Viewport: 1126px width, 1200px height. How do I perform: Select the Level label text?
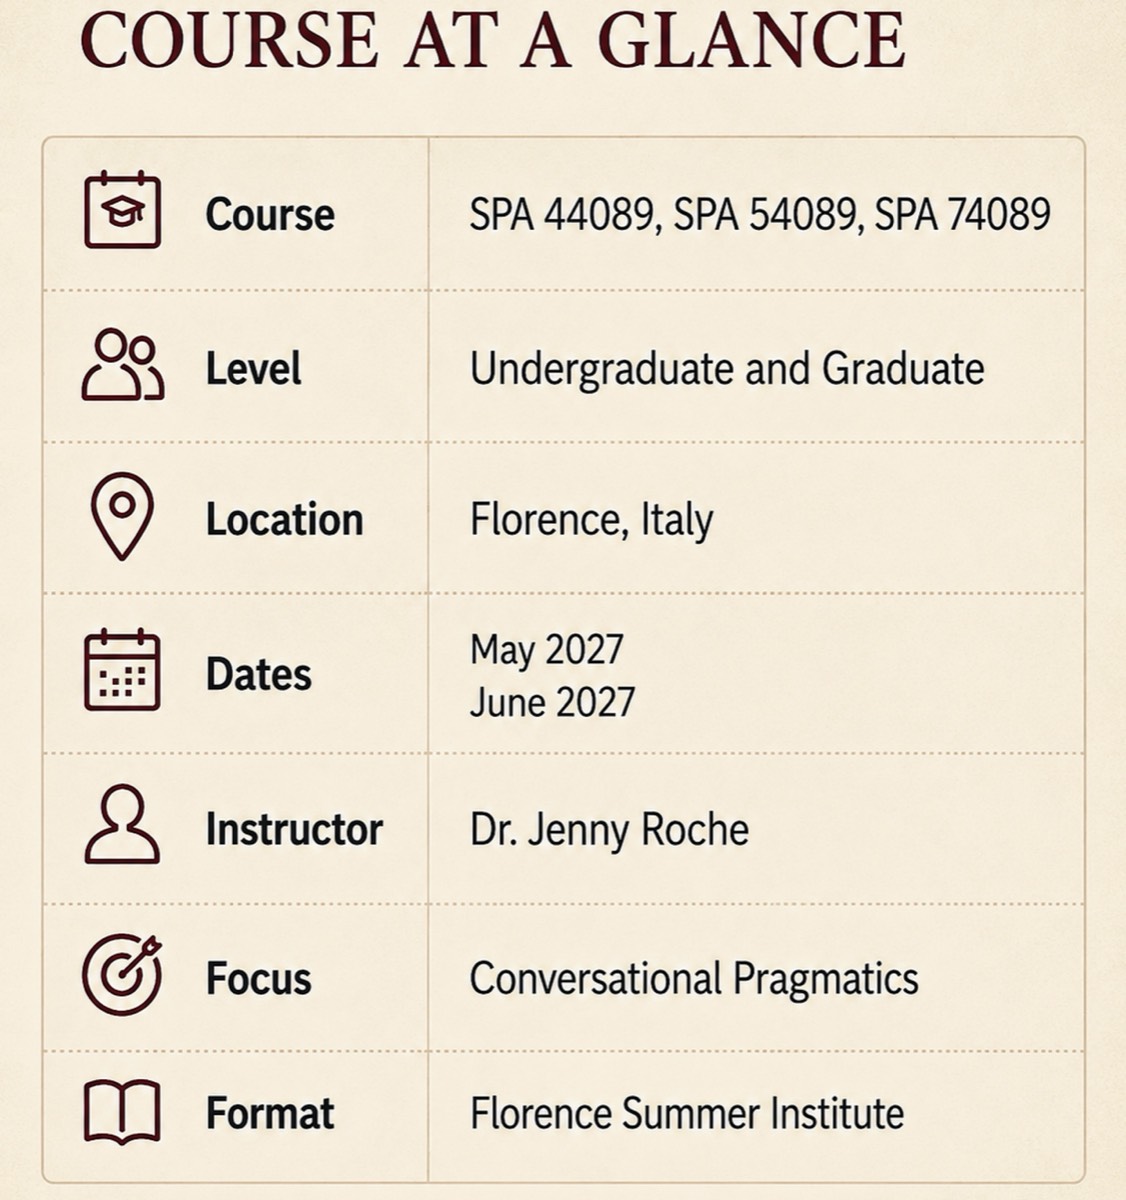coord(253,368)
